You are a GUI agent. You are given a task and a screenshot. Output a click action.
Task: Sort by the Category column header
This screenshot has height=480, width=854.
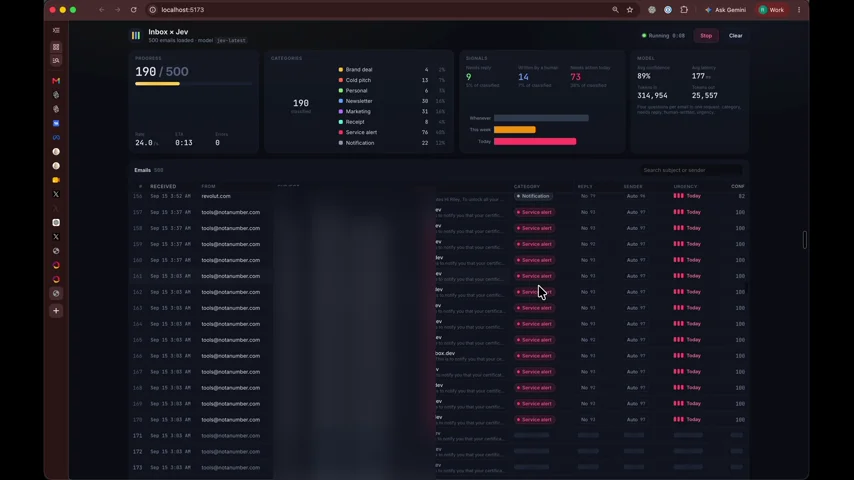coord(527,186)
